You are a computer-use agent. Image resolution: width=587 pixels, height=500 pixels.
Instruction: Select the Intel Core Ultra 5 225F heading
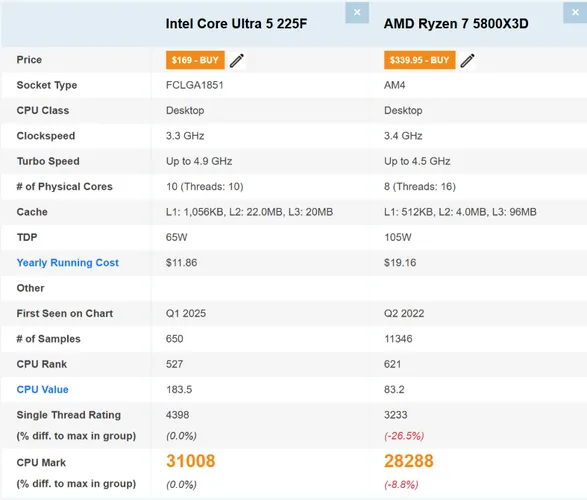tap(236, 24)
